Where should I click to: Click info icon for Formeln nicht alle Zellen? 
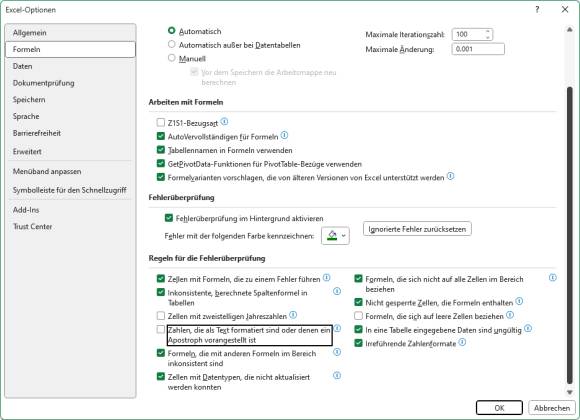pos(553,278)
